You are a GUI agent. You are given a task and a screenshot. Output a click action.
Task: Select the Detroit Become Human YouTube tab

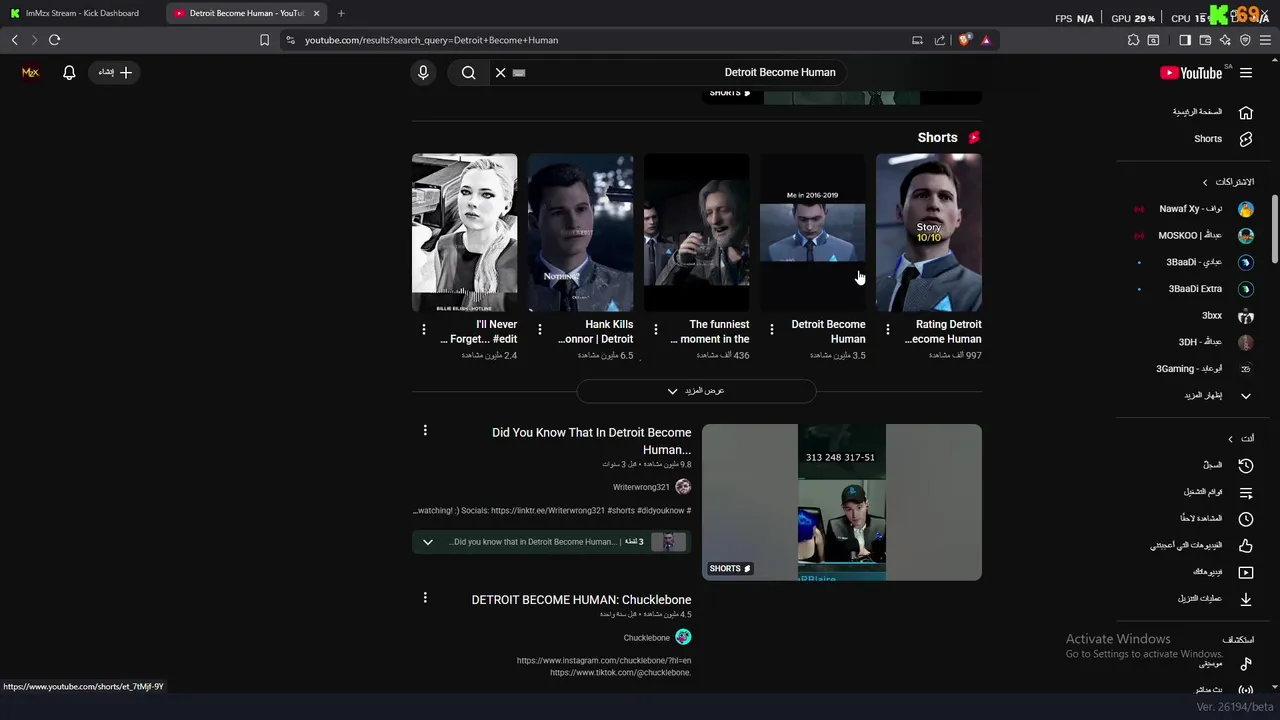pyautogui.click(x=245, y=13)
